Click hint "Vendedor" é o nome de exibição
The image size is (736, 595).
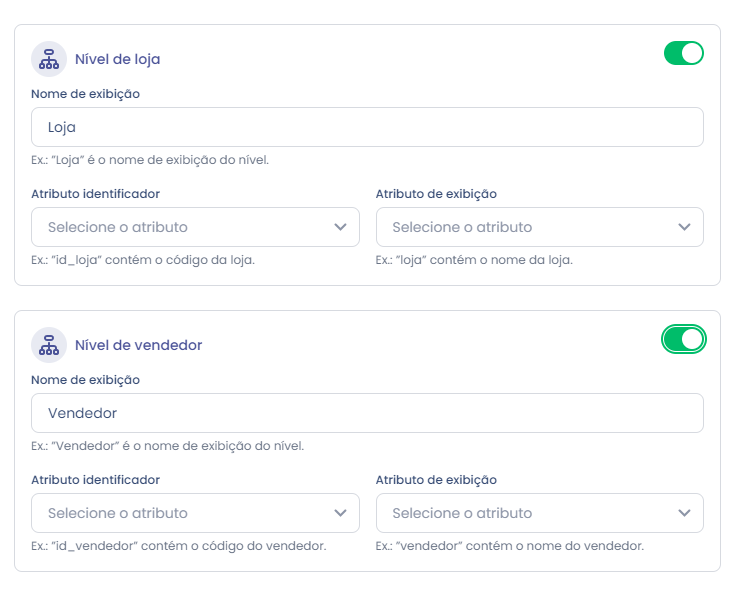(168, 446)
